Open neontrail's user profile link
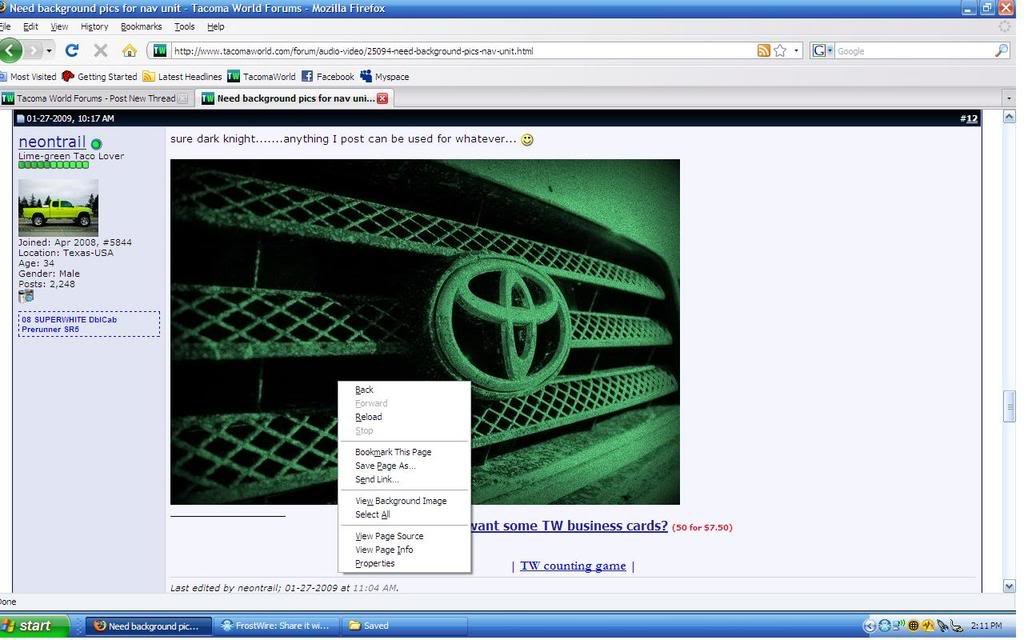 [52, 142]
